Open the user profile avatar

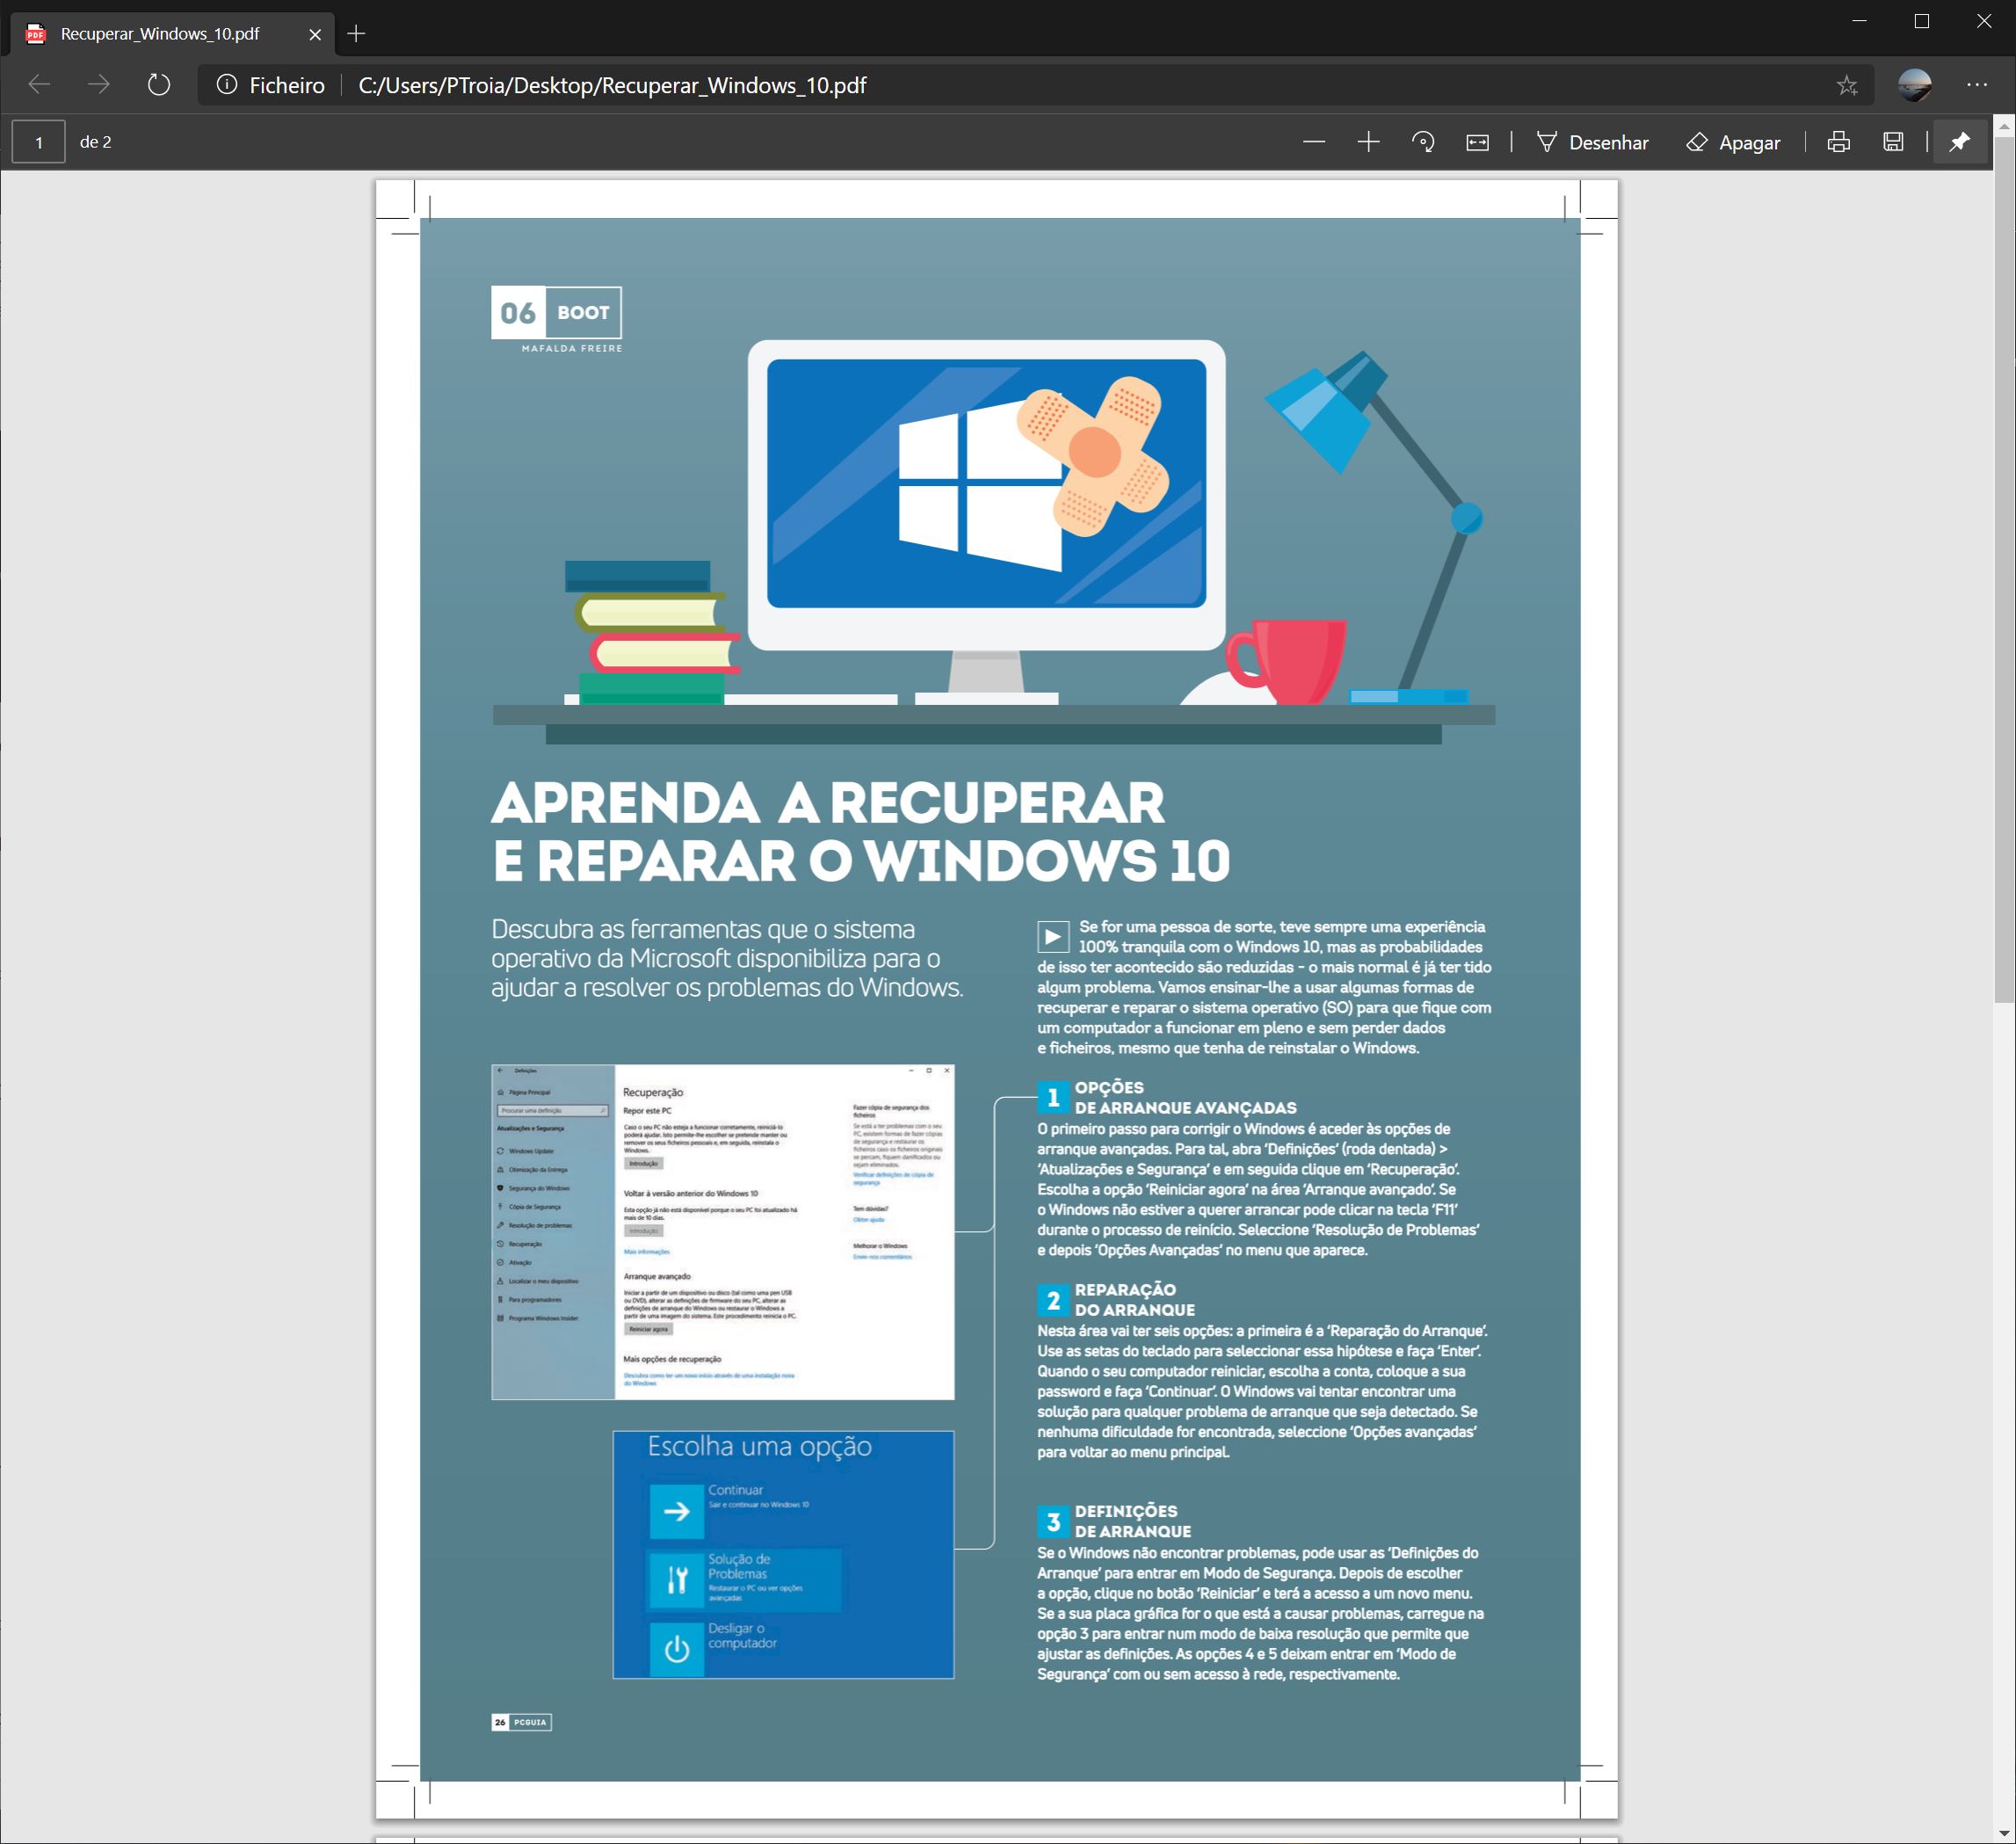click(1914, 85)
